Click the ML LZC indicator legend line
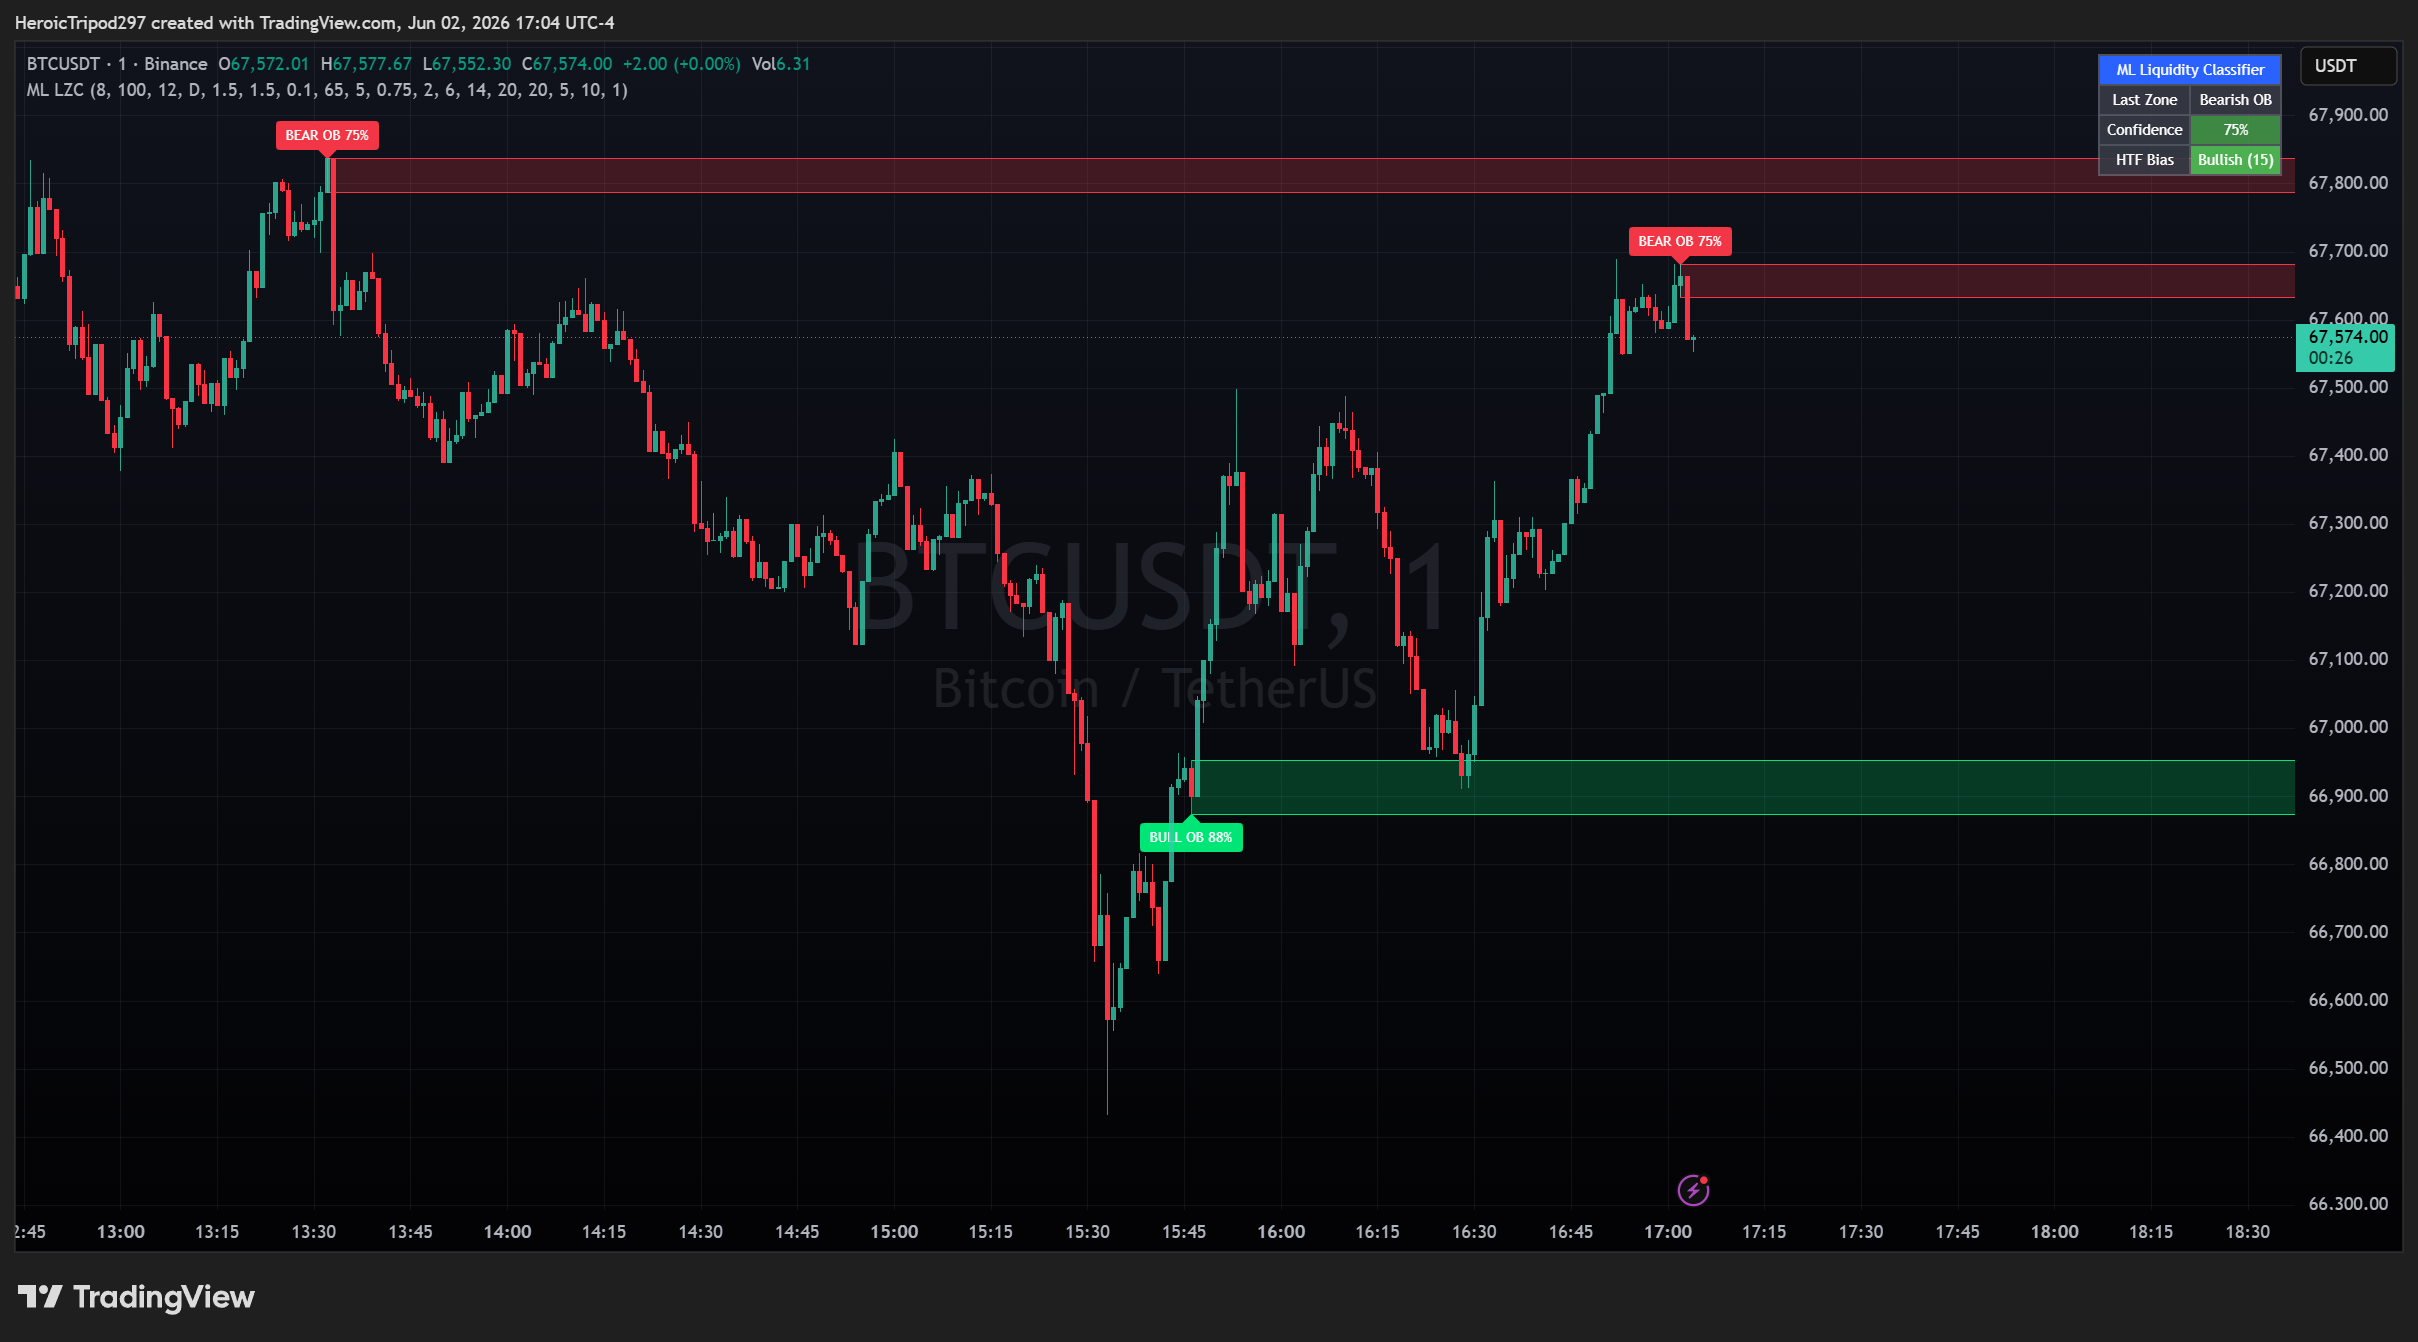This screenshot has height=1342, width=2418. coord(327,90)
